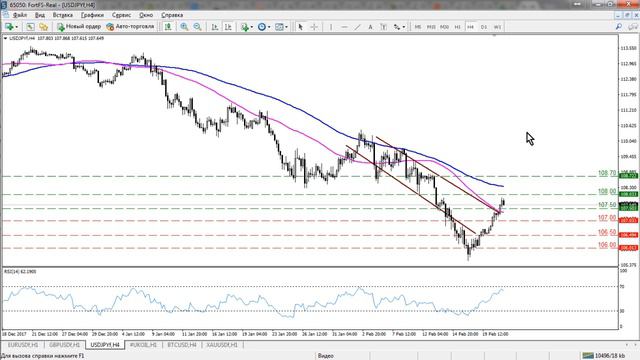This screenshot has width=640, height=360.
Task: Toggle the Market Watch folder-star icon
Action: [x=43, y=27]
